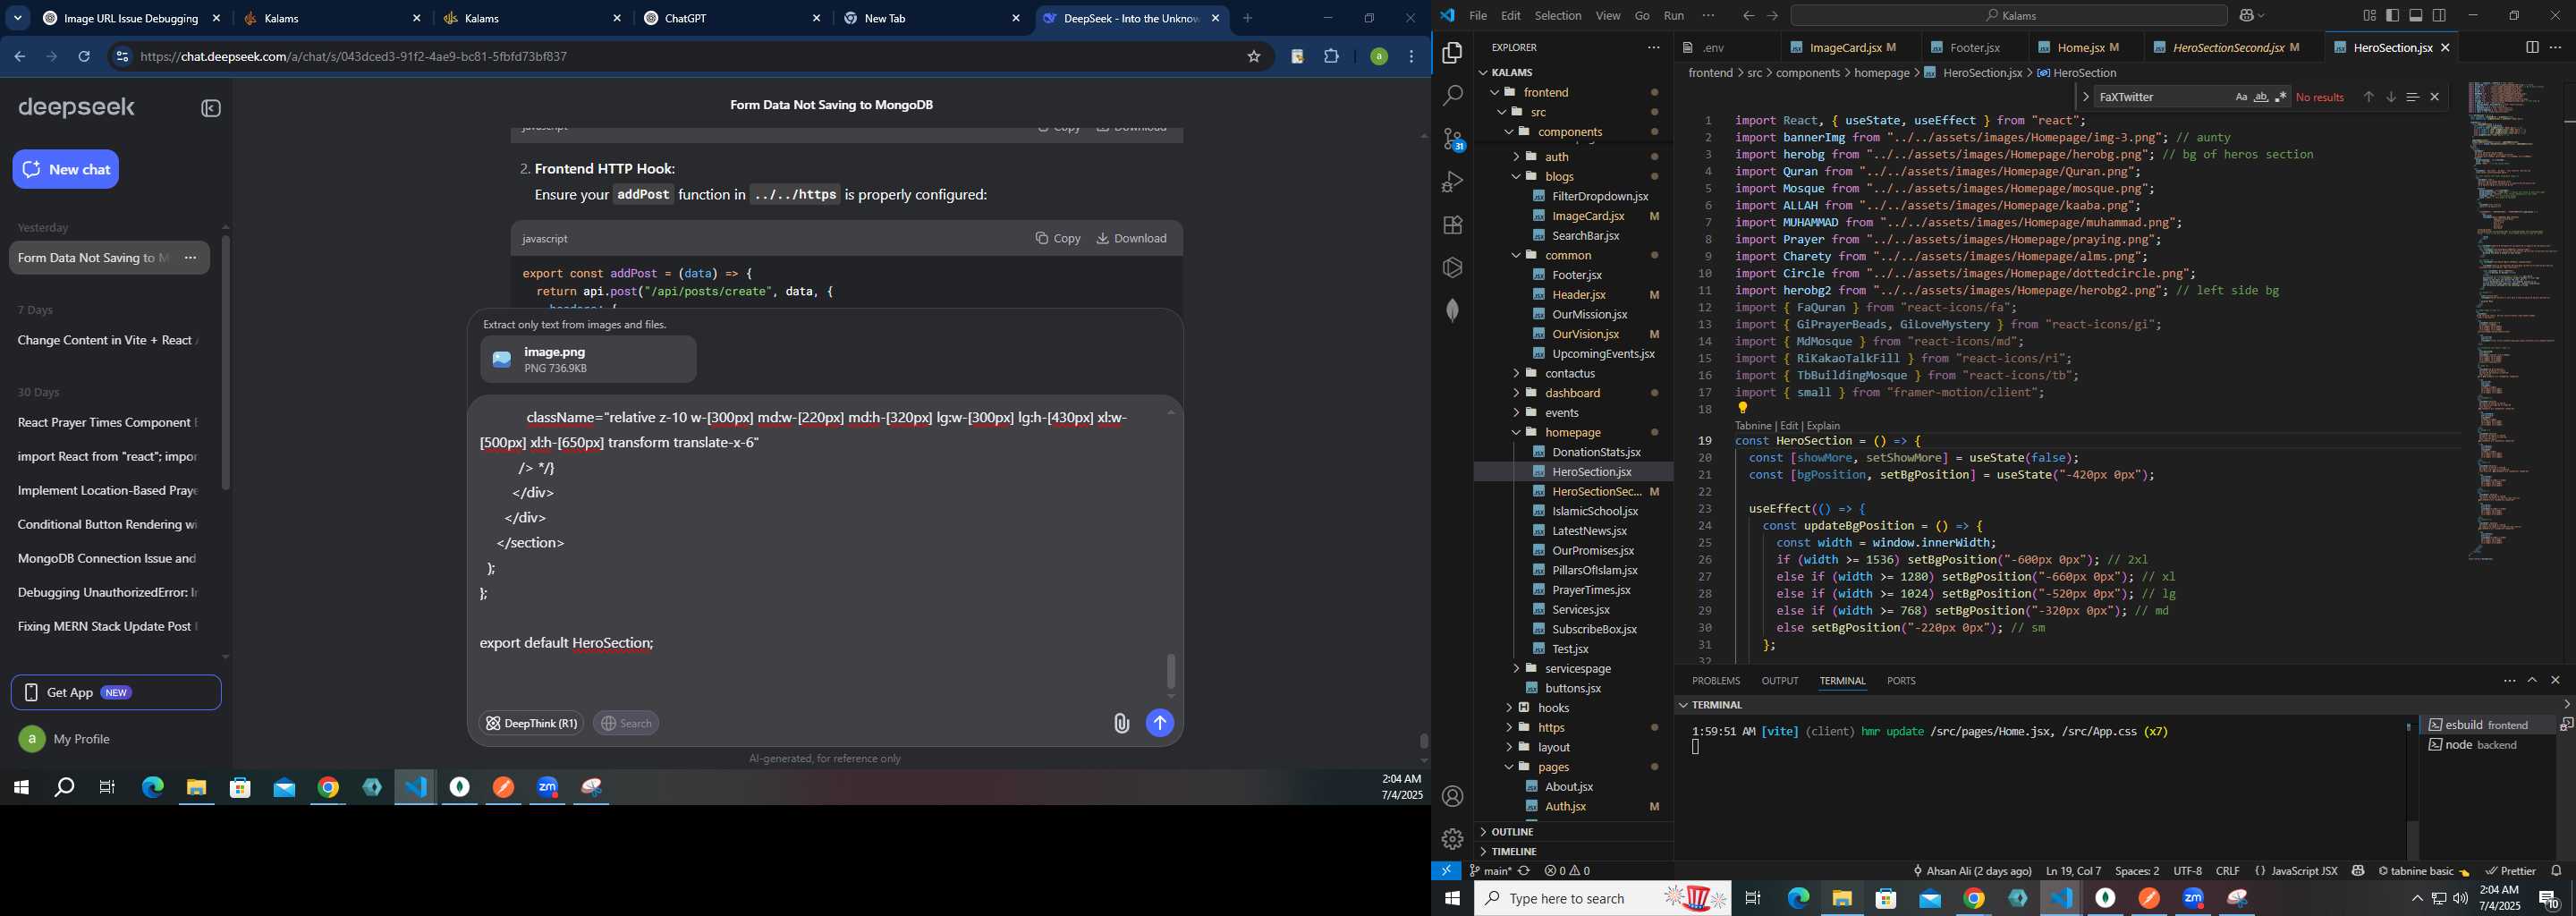Enable the Search toggle in DeepSeek input
2576x916 pixels.
(x=626, y=723)
